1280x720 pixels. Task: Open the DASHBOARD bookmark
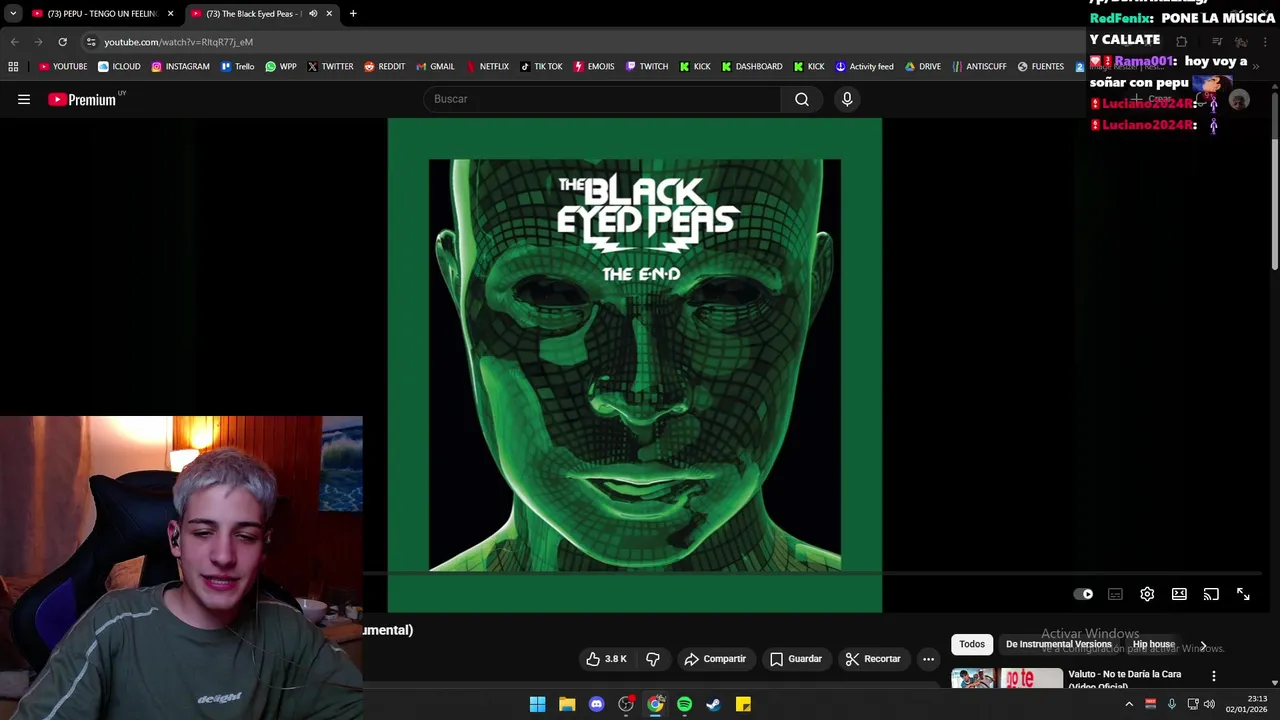point(751,67)
